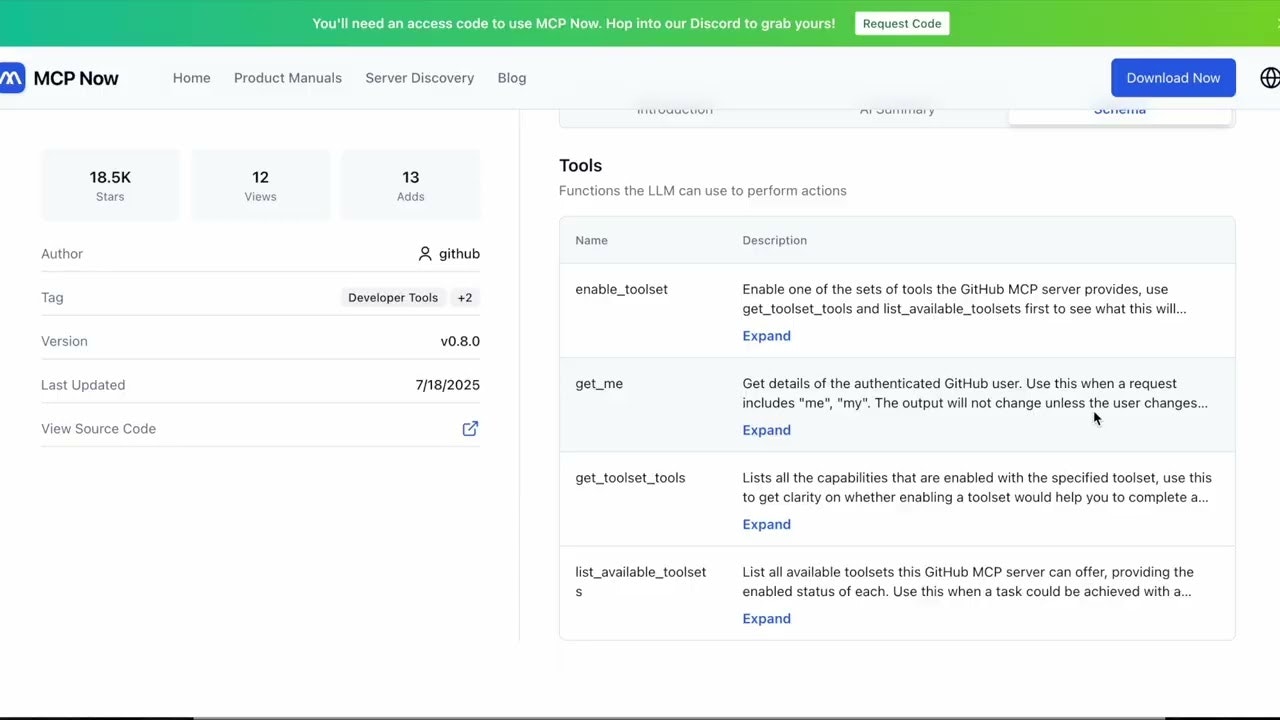This screenshot has height=720, width=1280.
Task: Click the list_available_toolsets tool name
Action: tap(640, 582)
